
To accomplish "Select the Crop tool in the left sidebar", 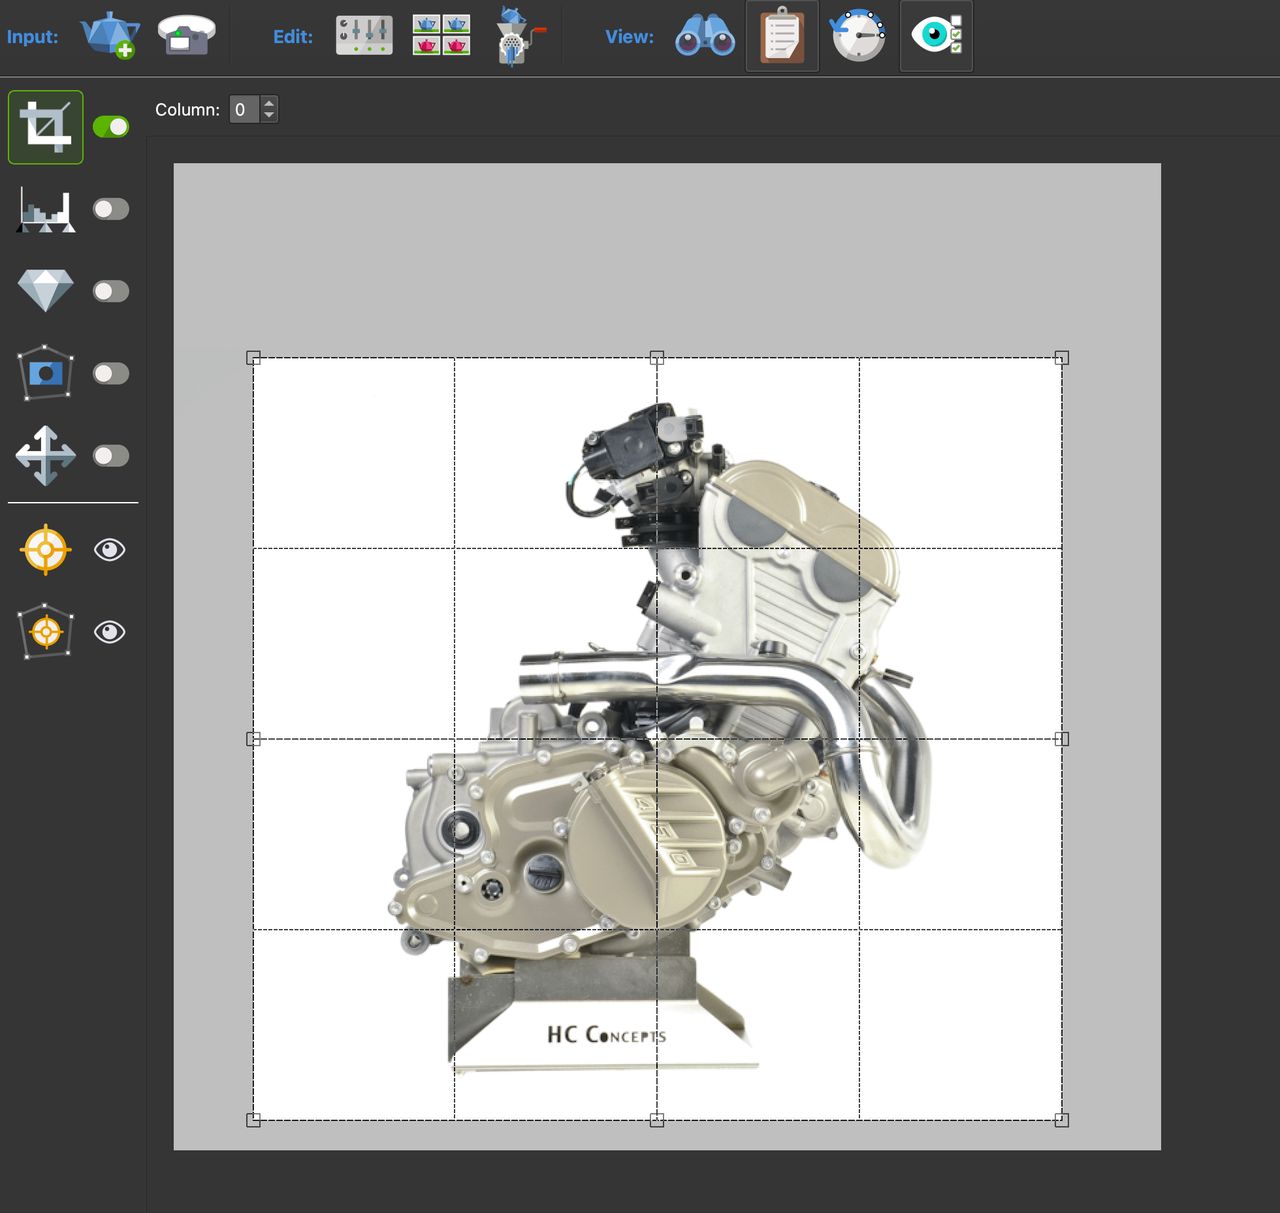I will tap(45, 126).
